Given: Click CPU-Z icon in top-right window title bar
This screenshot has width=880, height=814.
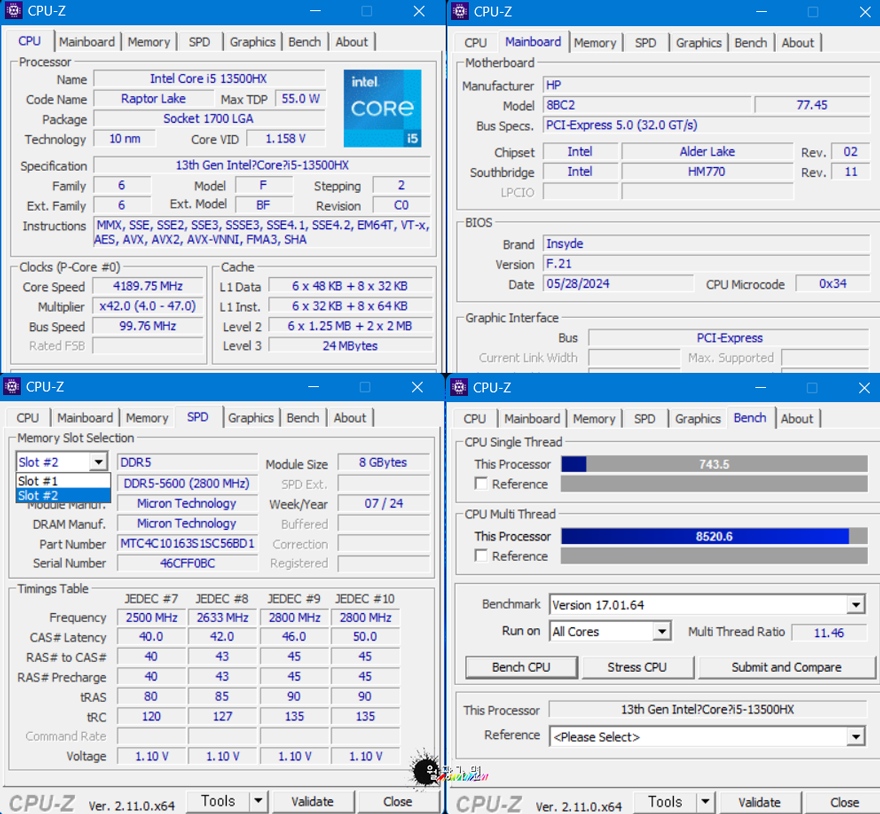Looking at the screenshot, I should [x=460, y=12].
